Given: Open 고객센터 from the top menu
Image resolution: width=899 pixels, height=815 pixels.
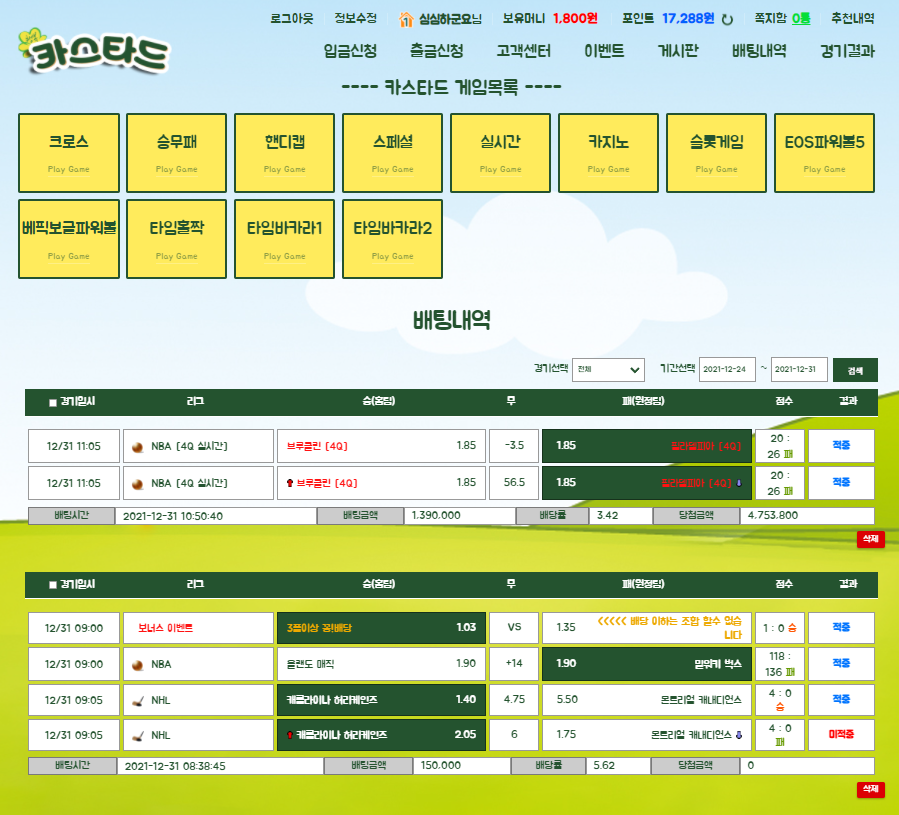Looking at the screenshot, I should (523, 51).
